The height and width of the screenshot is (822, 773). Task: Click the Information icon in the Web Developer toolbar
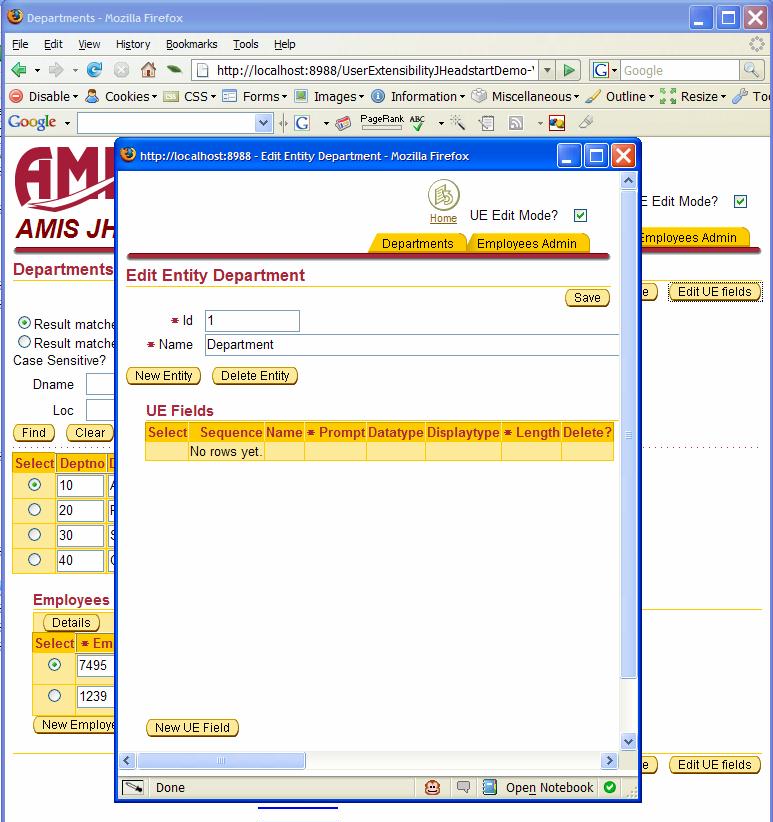coord(378,96)
